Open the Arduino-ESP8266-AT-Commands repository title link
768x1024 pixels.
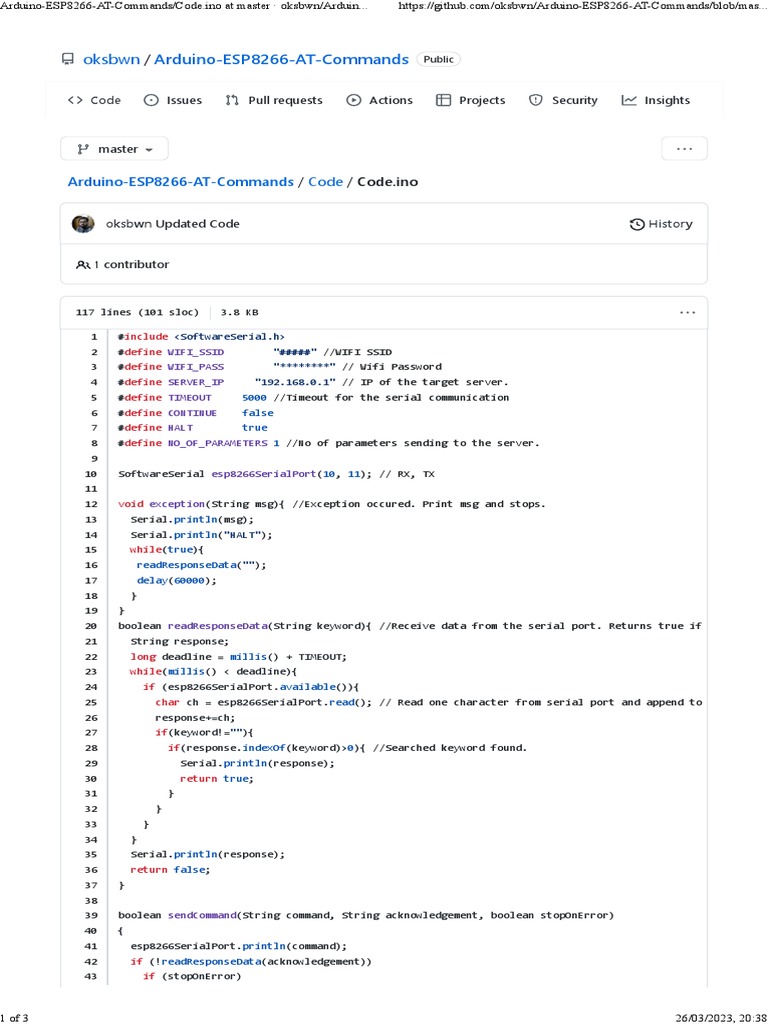[281, 59]
